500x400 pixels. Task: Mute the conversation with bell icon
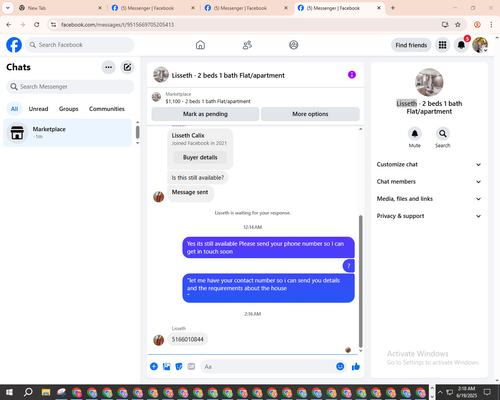tap(415, 134)
